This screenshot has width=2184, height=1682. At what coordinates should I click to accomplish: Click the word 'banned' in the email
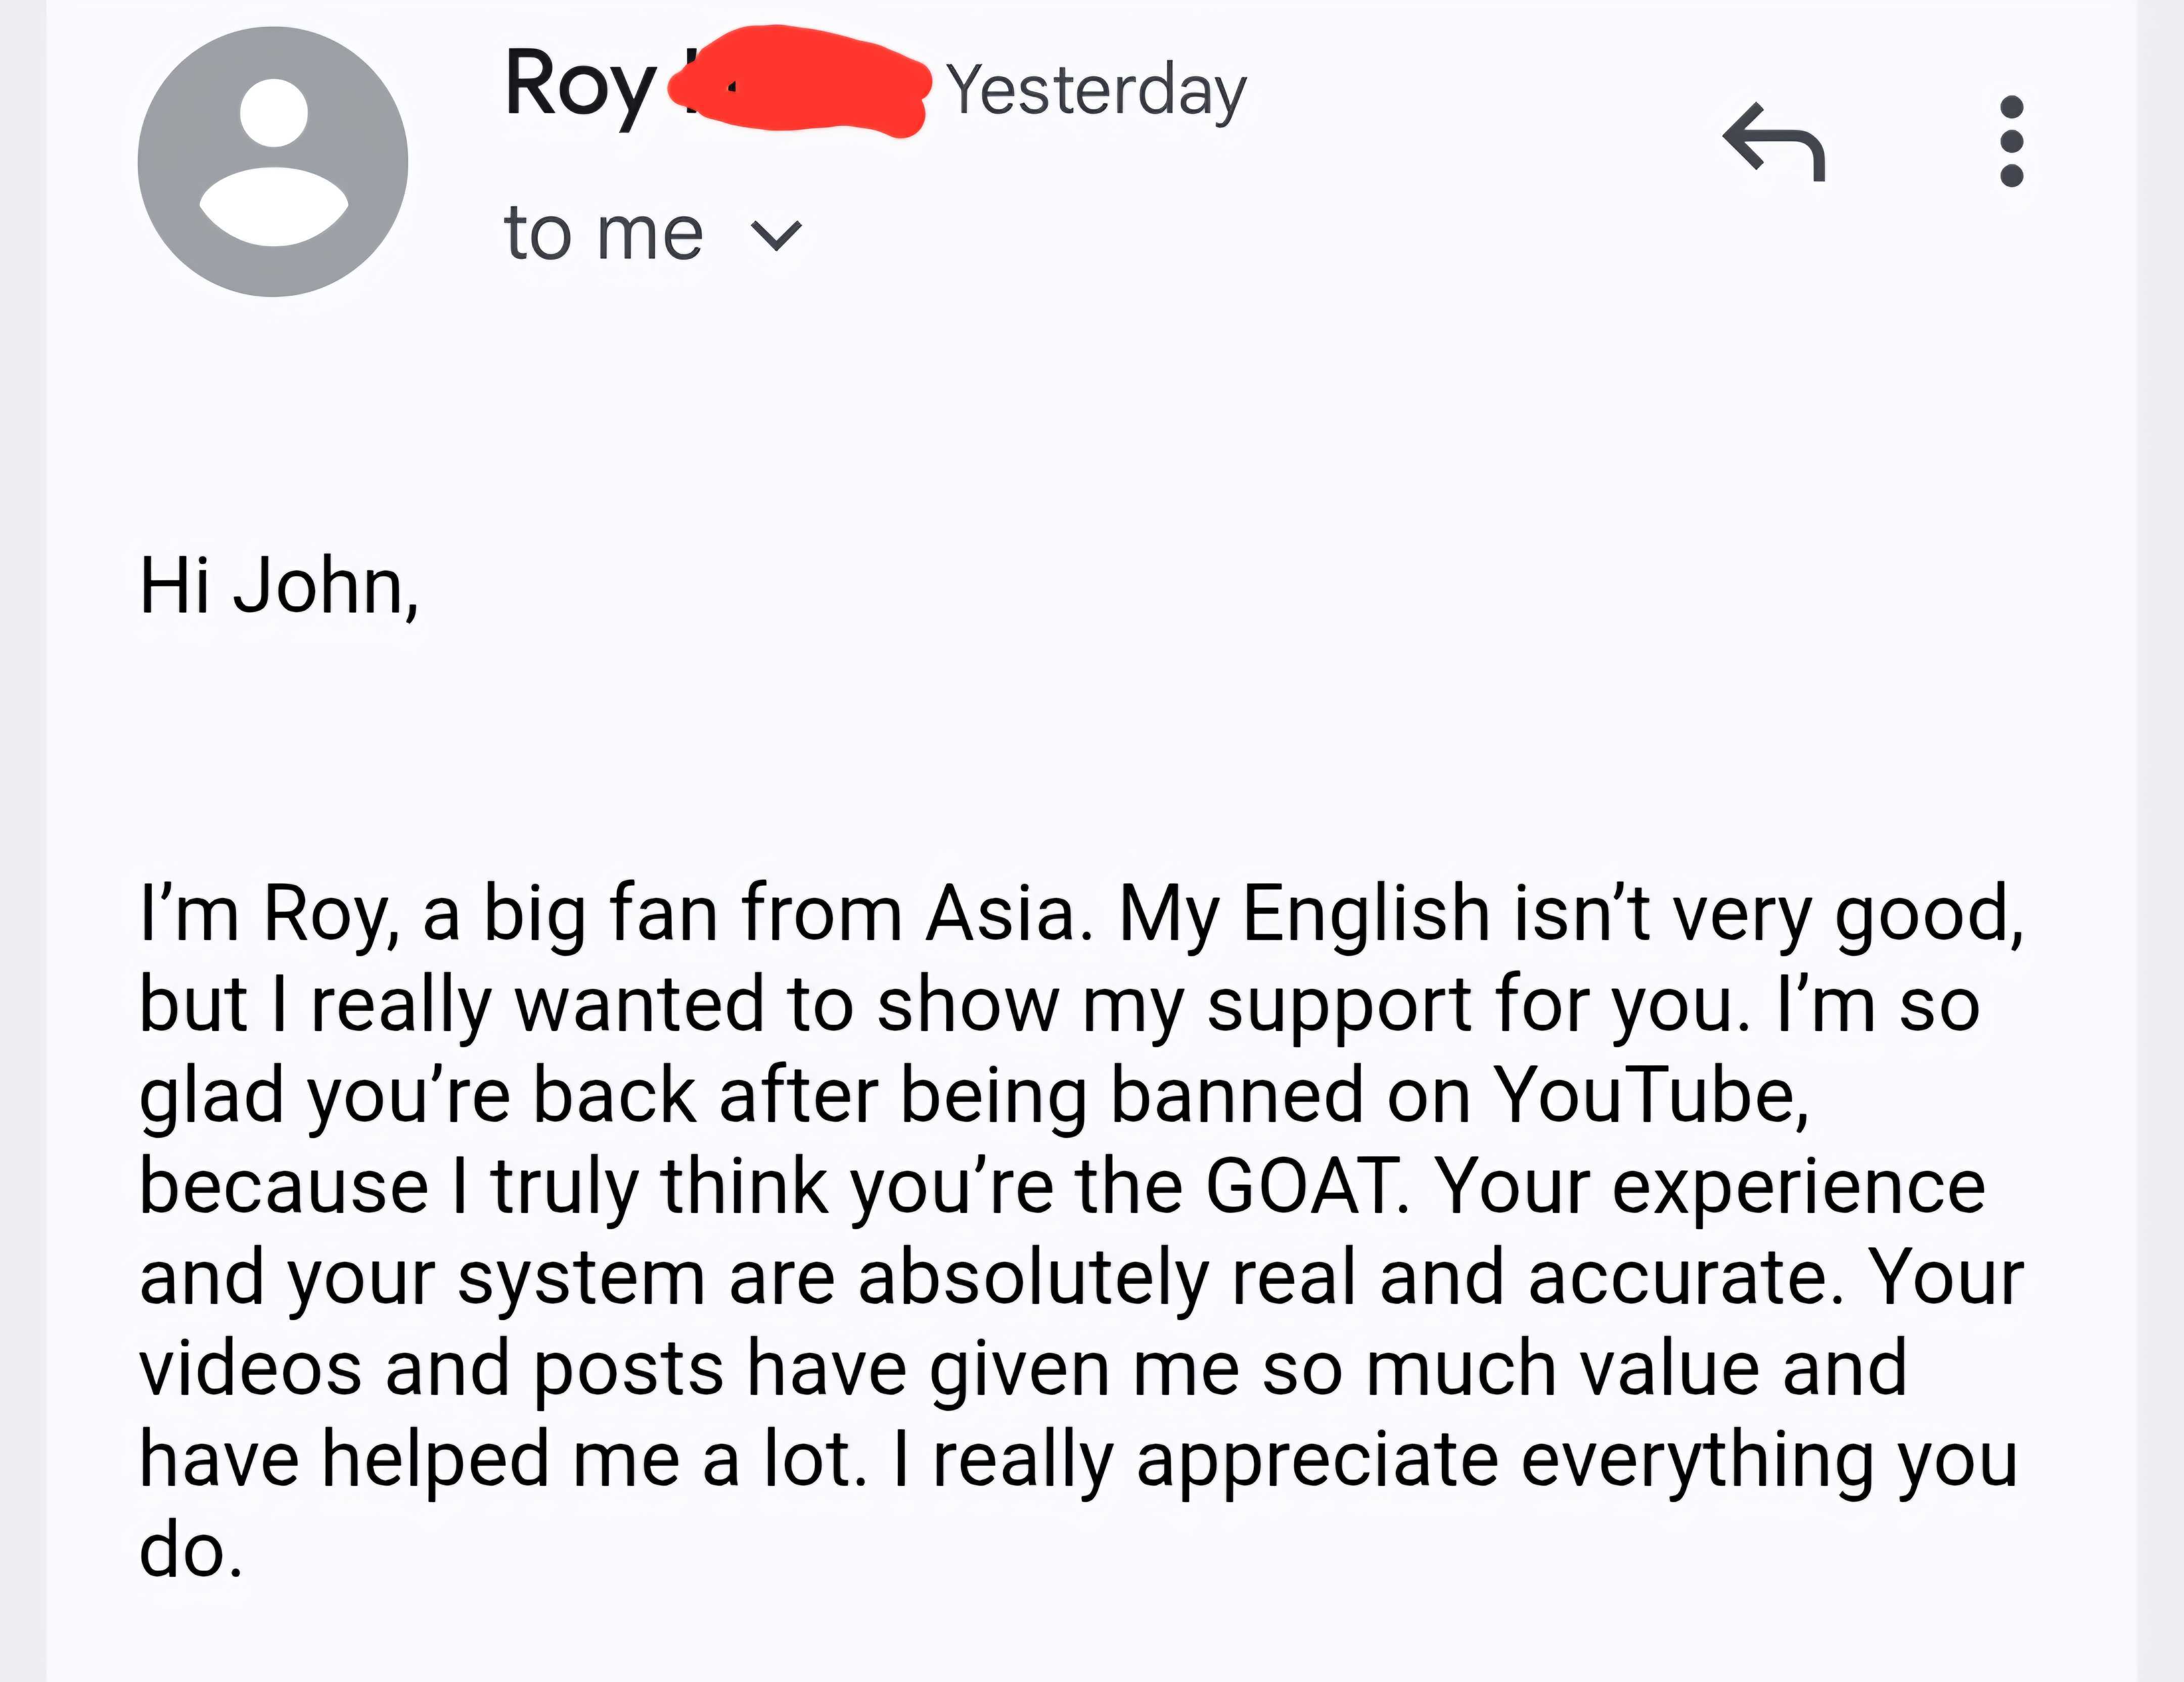click(1237, 1096)
